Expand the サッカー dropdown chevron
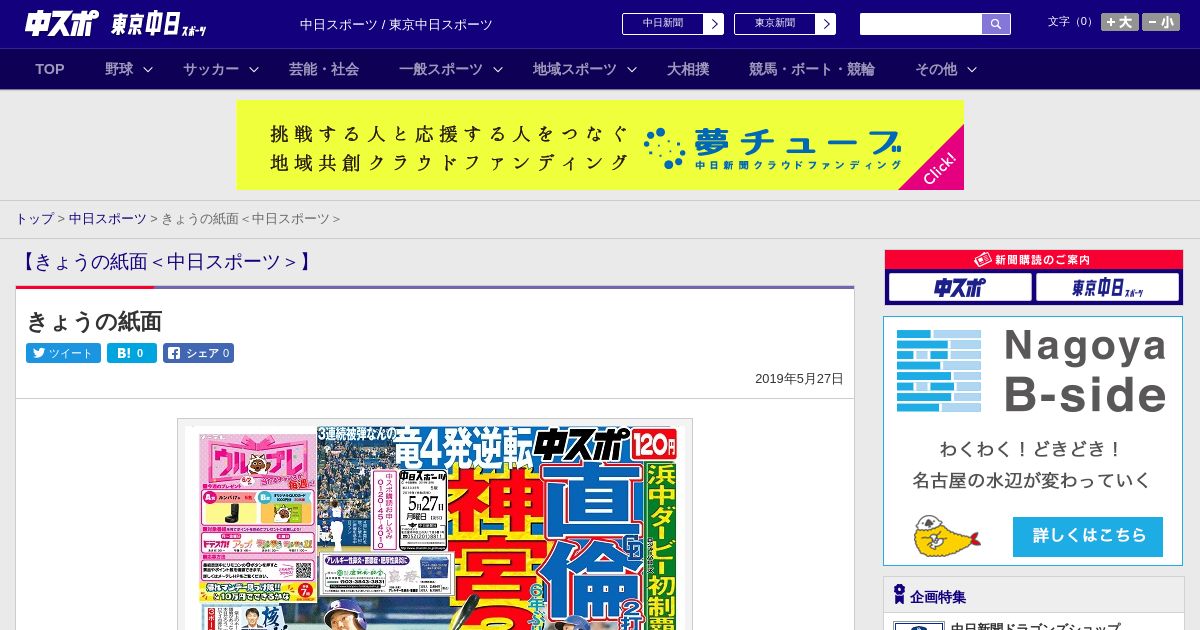This screenshot has height=630, width=1200. 254,69
